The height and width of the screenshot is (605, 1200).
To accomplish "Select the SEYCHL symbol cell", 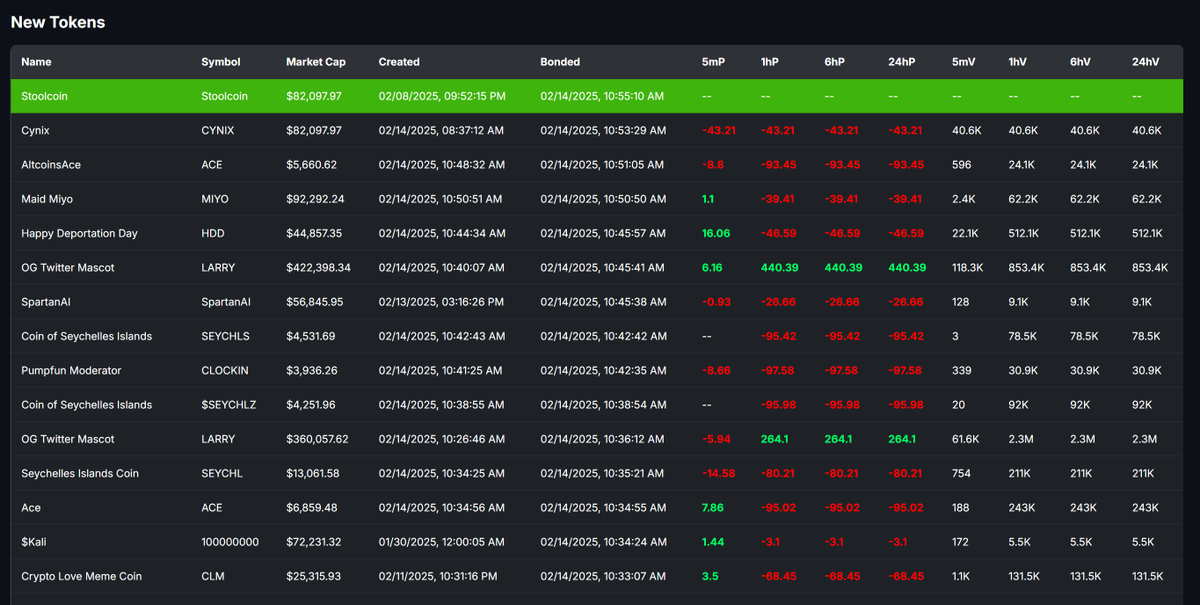I will point(222,473).
